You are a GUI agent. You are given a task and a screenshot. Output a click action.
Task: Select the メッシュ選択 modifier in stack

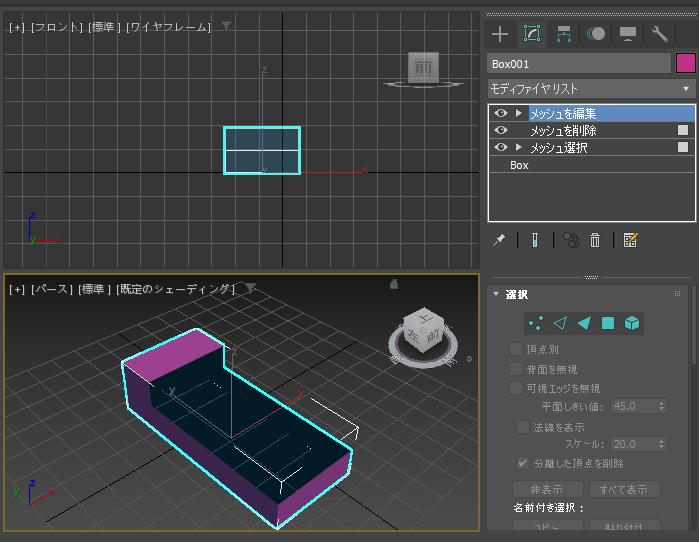click(559, 148)
